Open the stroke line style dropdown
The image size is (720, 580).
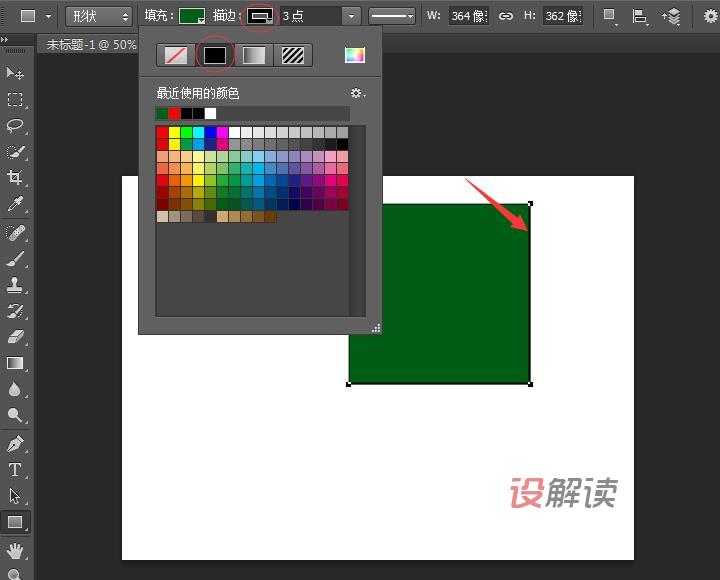(392, 16)
